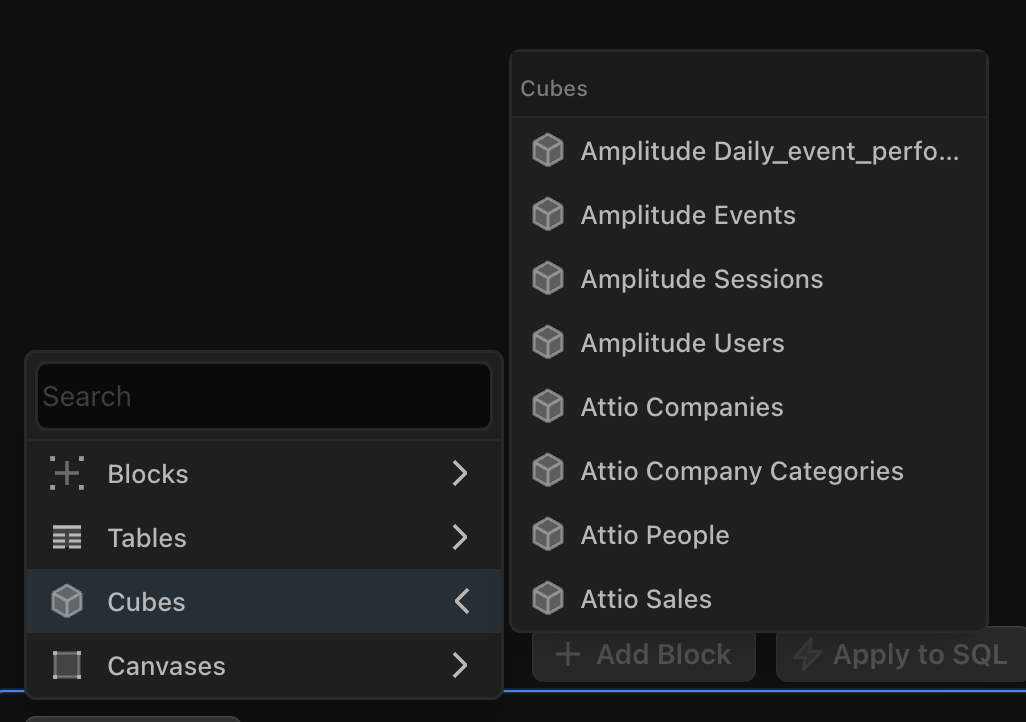Collapse the Cubes submenu chevron
Image resolution: width=1026 pixels, height=722 pixels.
462,602
